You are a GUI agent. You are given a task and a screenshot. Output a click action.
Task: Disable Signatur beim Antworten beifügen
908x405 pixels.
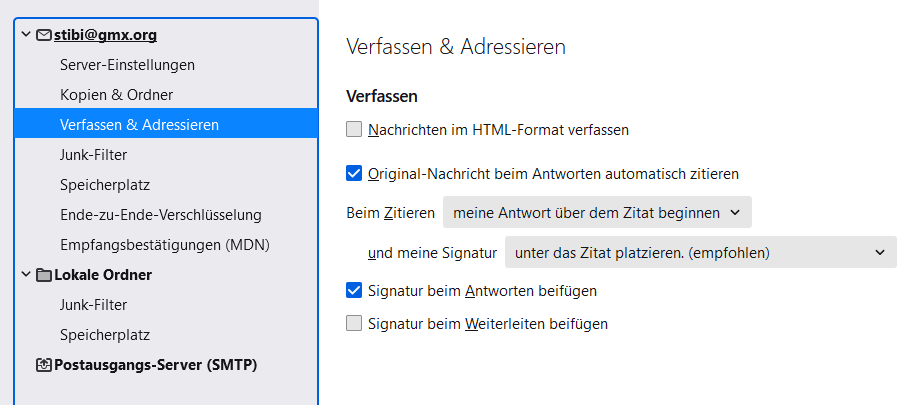(x=353, y=291)
